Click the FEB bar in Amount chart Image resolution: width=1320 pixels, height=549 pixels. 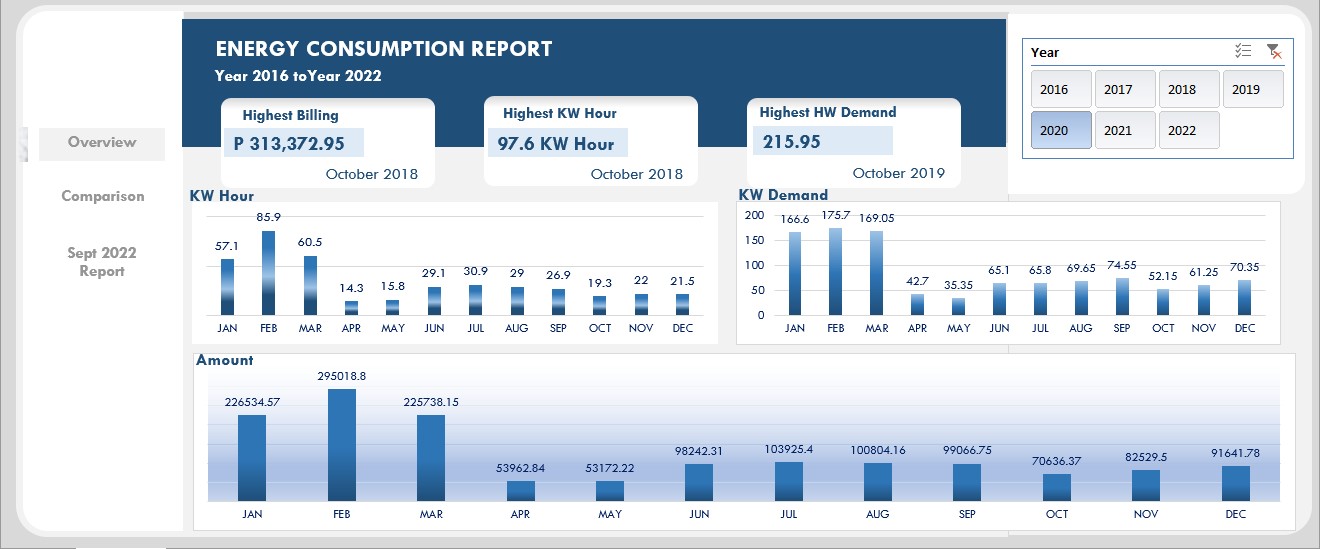(x=342, y=445)
